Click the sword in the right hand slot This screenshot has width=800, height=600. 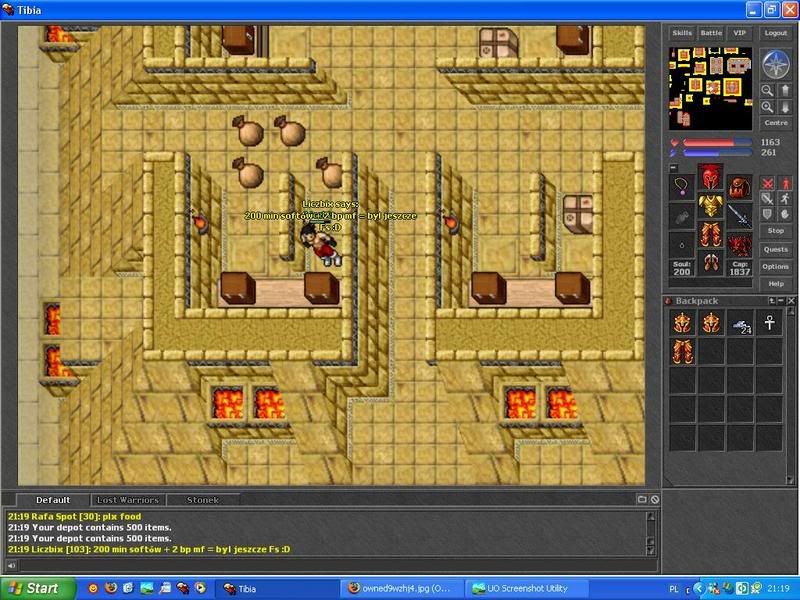(x=739, y=216)
